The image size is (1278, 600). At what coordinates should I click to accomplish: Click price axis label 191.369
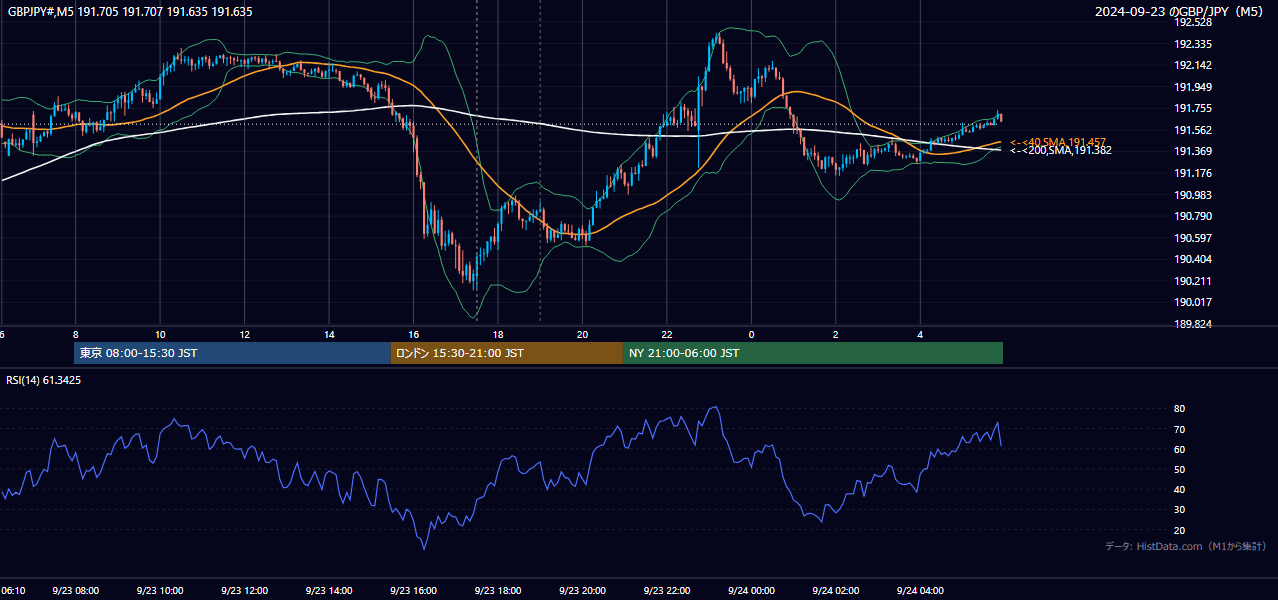point(1192,151)
